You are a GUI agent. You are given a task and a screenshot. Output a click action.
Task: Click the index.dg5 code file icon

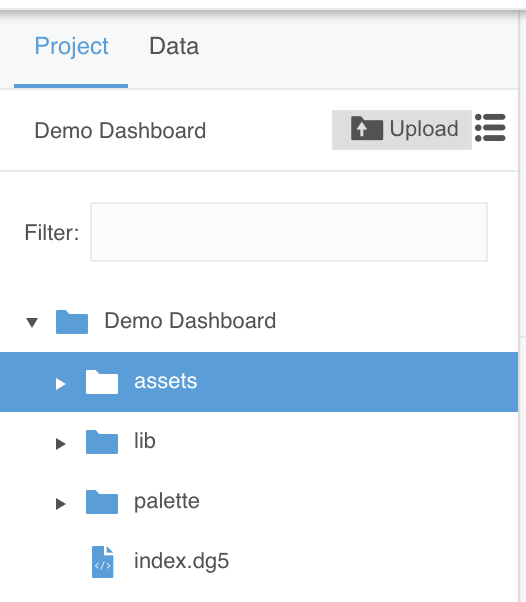pos(103,562)
